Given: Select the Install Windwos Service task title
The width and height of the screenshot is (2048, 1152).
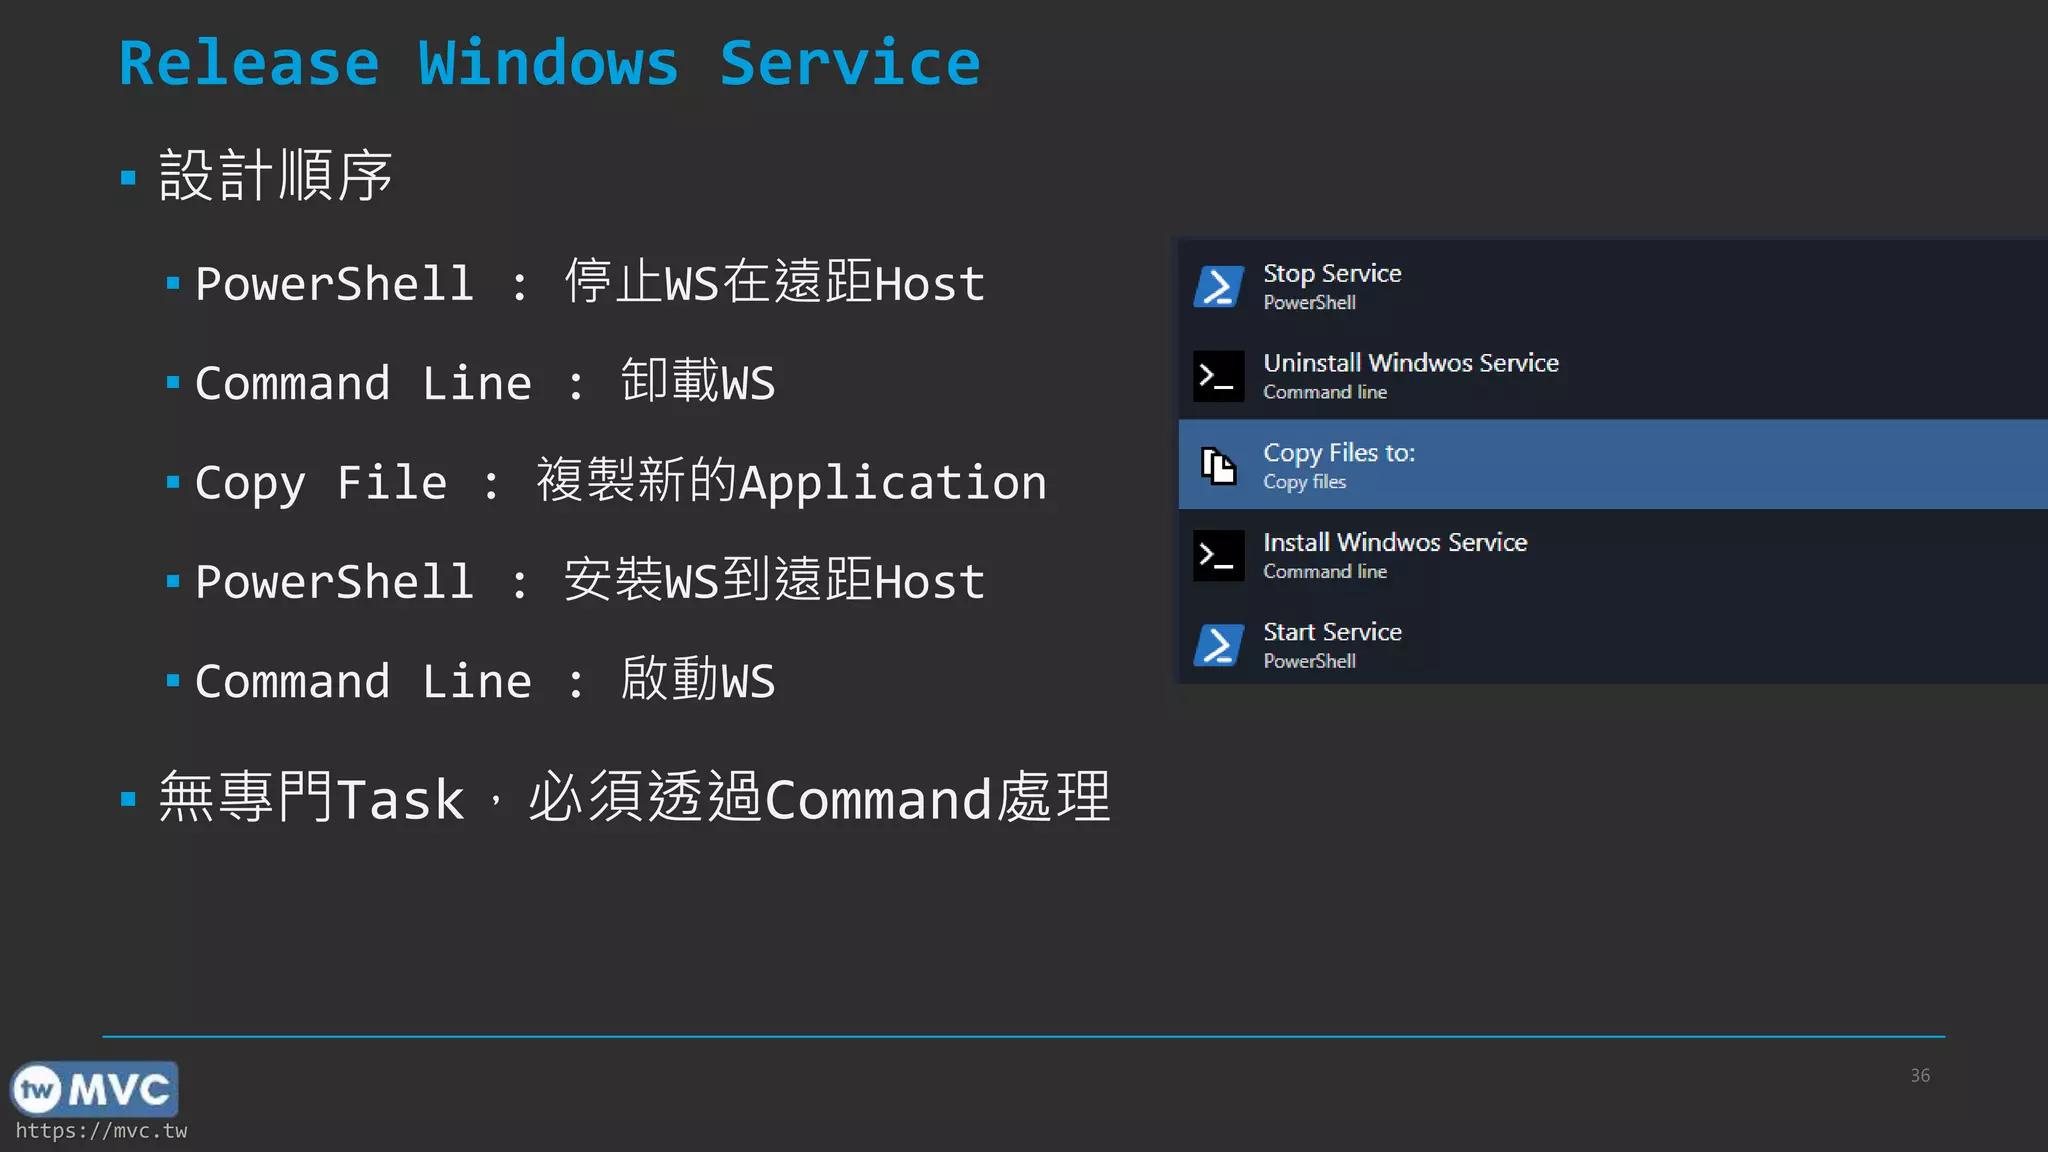Looking at the screenshot, I should [1395, 542].
